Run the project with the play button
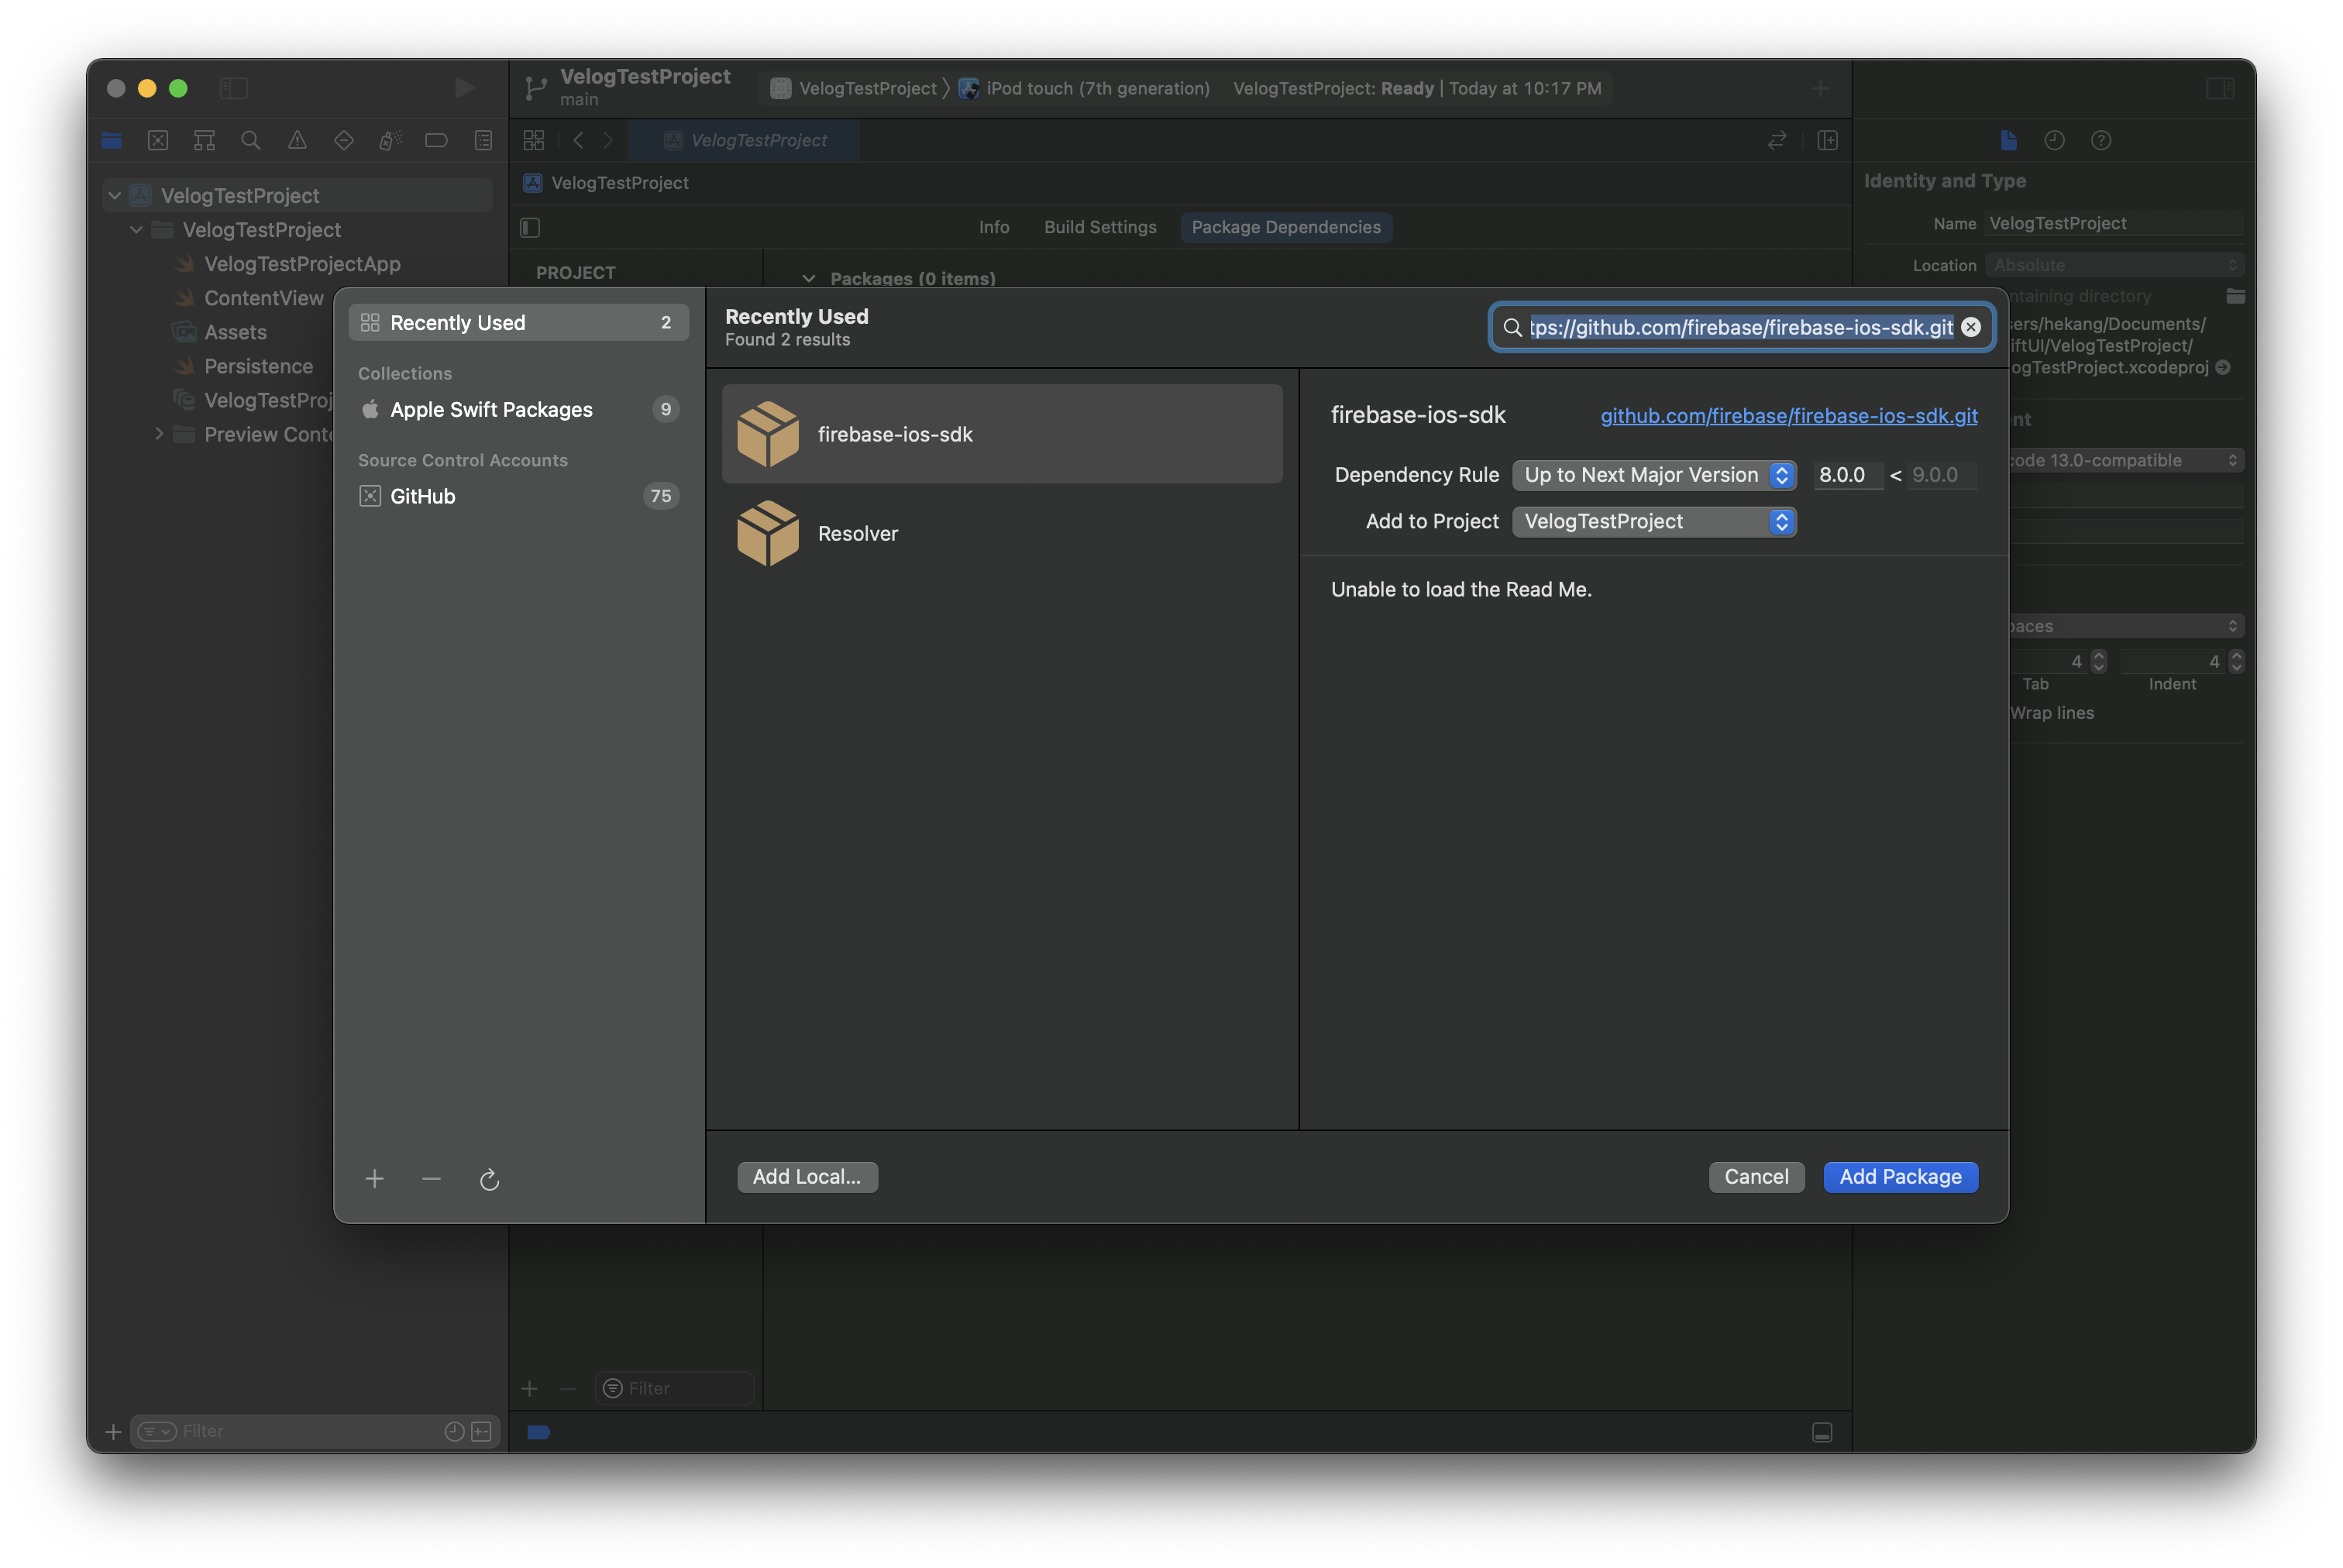This screenshot has height=1568, width=2343. (464, 88)
